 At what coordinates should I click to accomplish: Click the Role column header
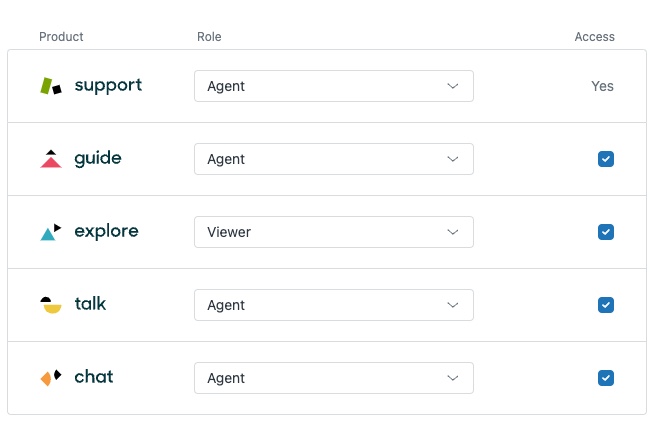pyautogui.click(x=209, y=37)
